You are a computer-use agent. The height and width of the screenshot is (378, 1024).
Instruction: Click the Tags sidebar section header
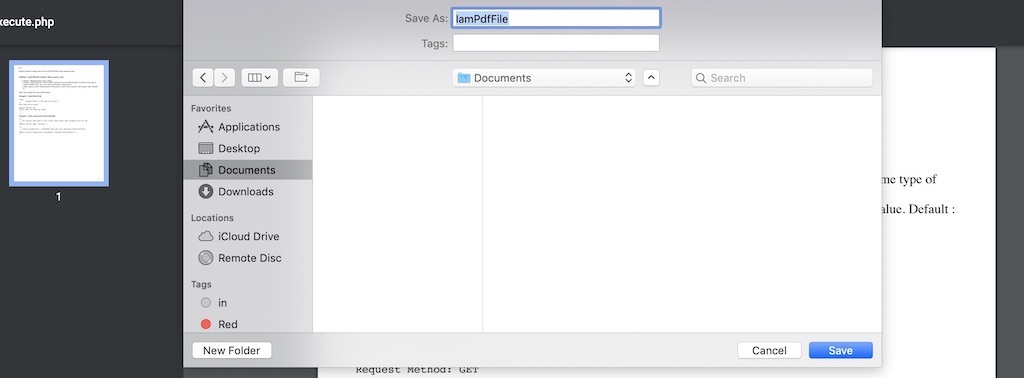pos(201,285)
